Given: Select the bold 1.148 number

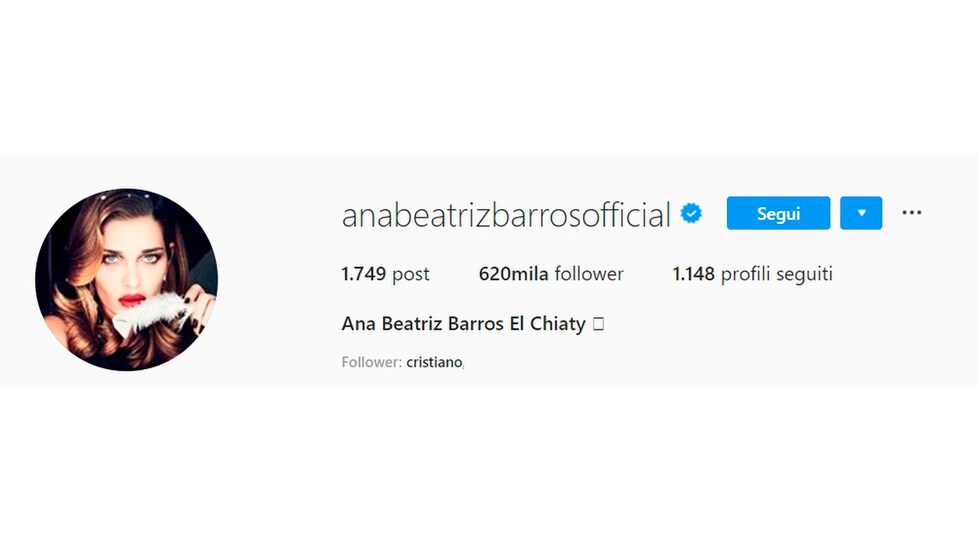Looking at the screenshot, I should 694,274.
